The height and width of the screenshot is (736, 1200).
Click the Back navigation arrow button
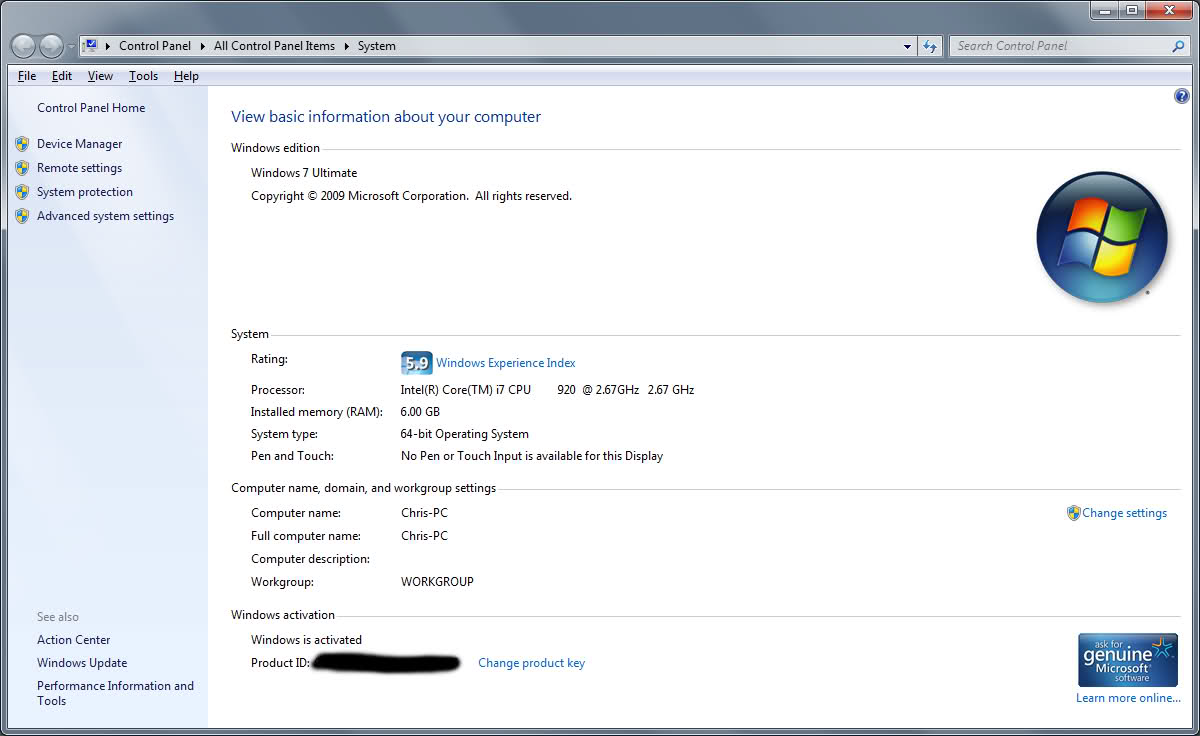point(23,46)
